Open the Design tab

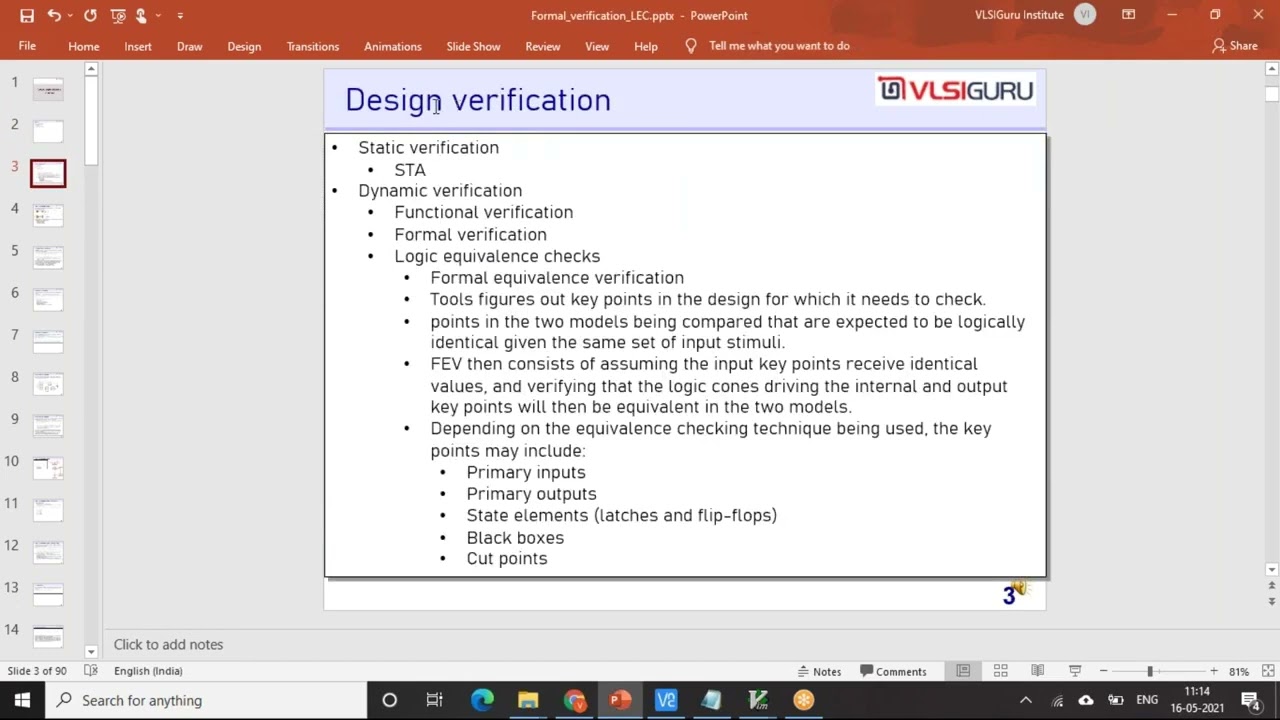[244, 46]
